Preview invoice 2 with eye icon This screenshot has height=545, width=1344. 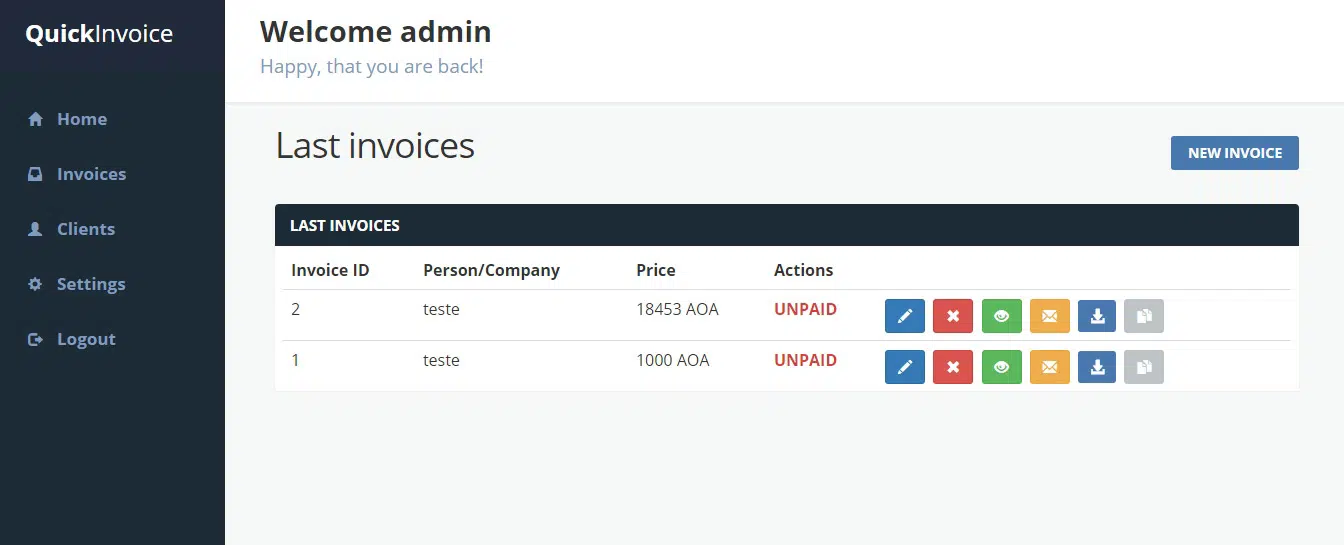[1001, 316]
